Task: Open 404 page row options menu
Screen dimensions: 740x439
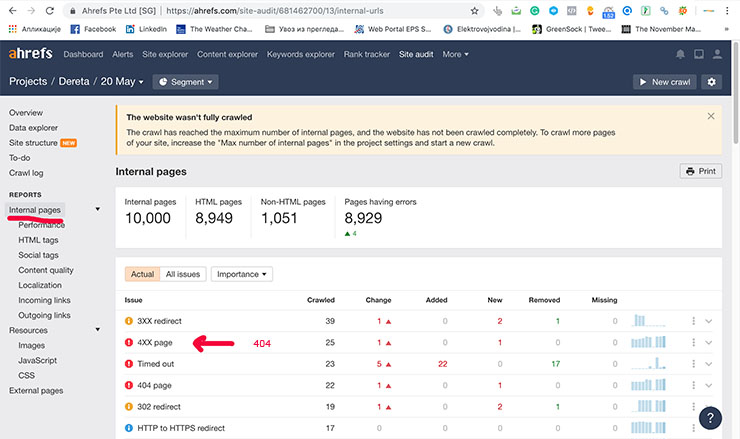Action: [693, 385]
